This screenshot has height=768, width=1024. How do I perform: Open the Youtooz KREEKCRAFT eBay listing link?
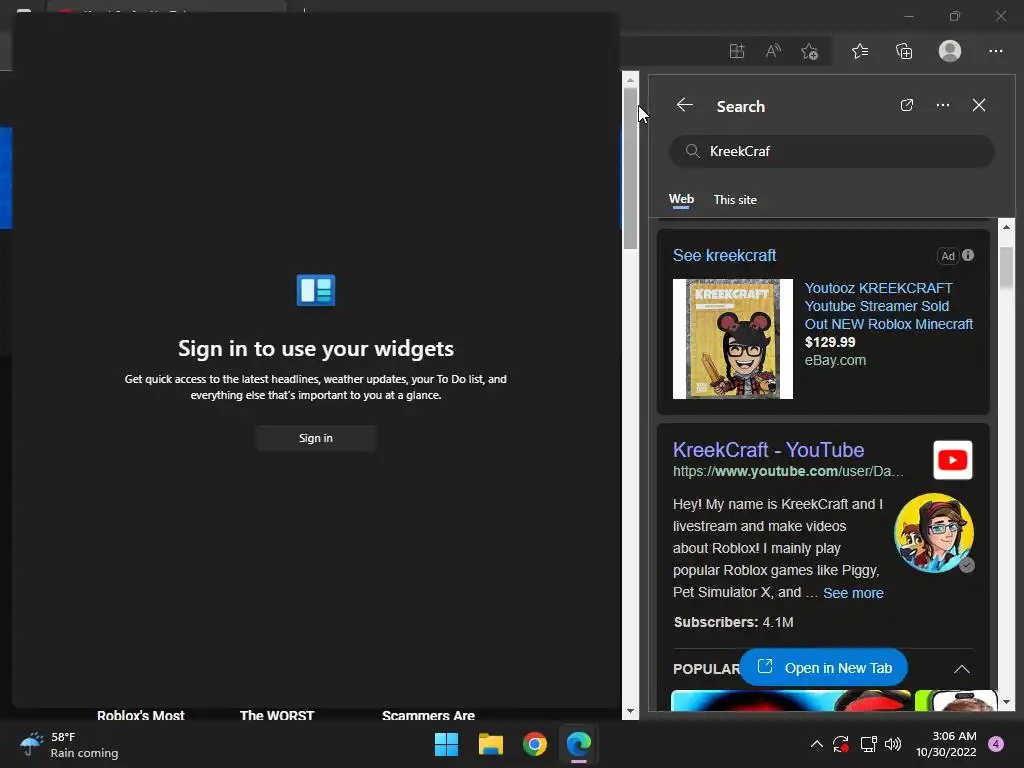[888, 306]
